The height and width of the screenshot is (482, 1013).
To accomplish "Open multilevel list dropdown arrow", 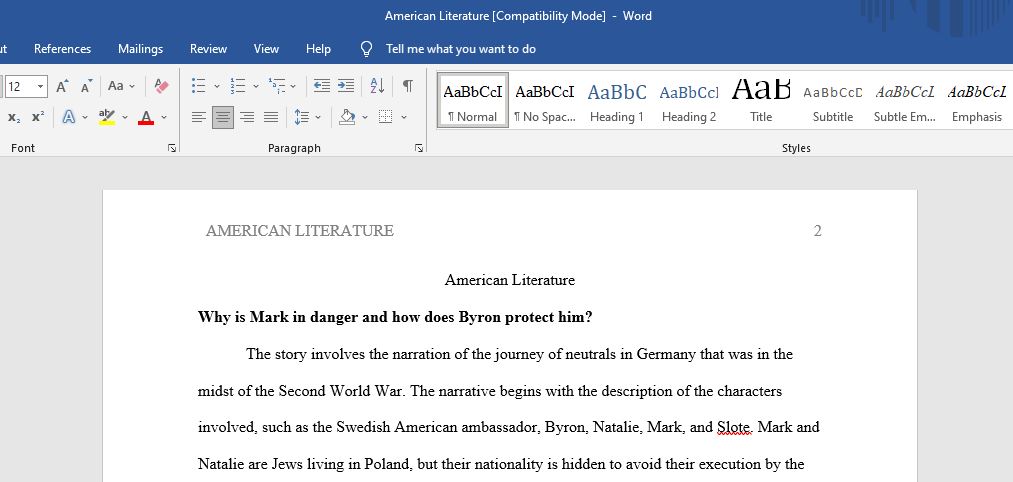I will click(x=293, y=86).
